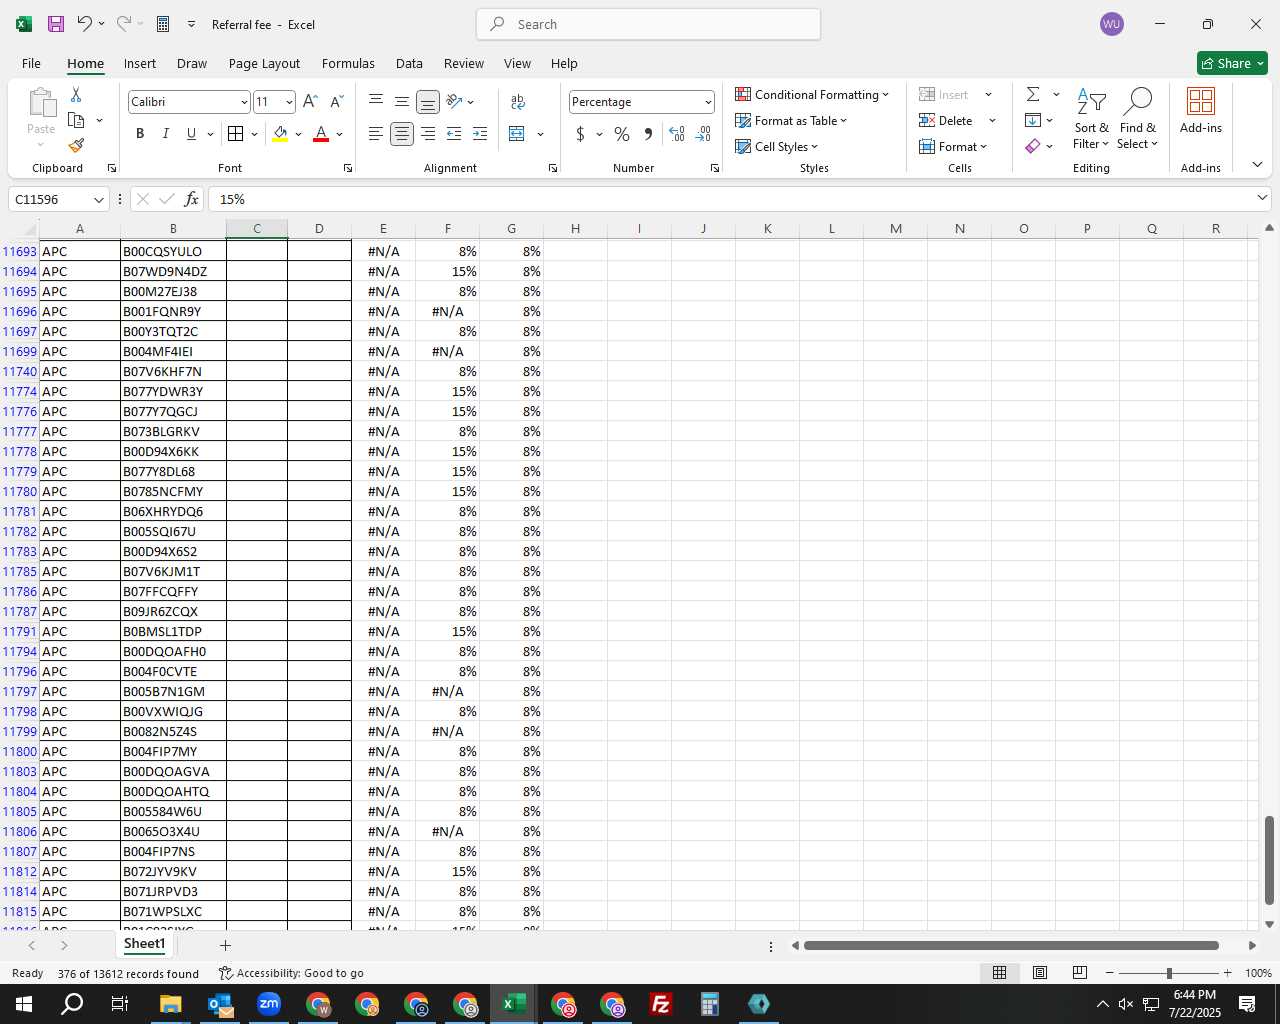1280x1024 pixels.
Task: Open the calculator icon in Quick Access Toolbar
Action: click(163, 24)
